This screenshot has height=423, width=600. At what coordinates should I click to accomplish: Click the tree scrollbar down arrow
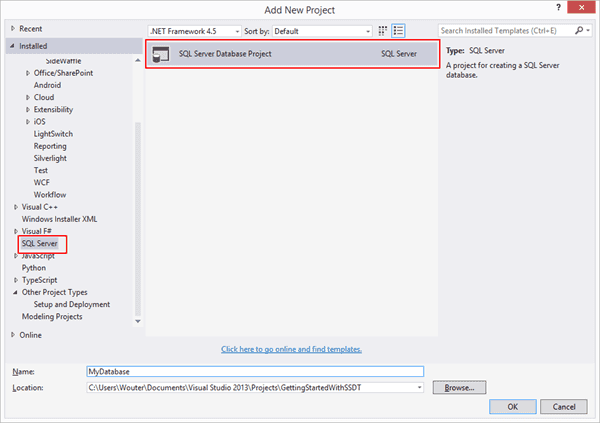pos(138,321)
